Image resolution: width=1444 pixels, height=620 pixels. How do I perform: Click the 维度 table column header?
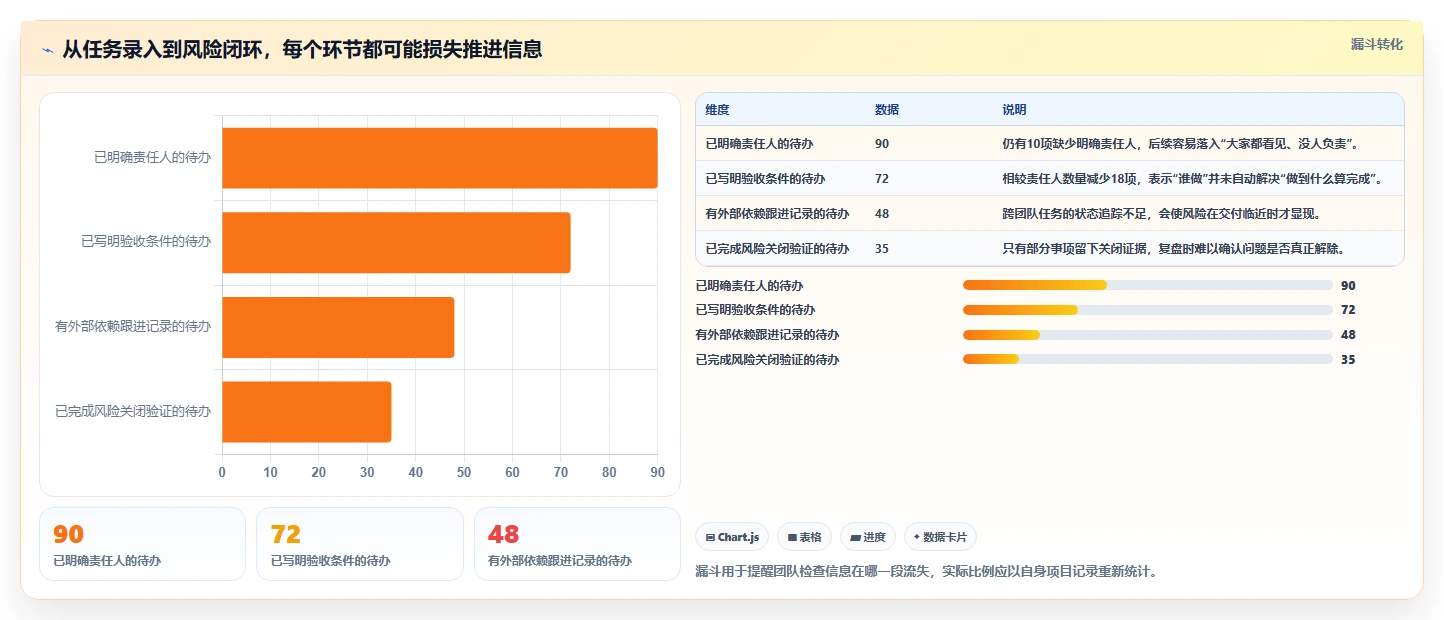717,110
